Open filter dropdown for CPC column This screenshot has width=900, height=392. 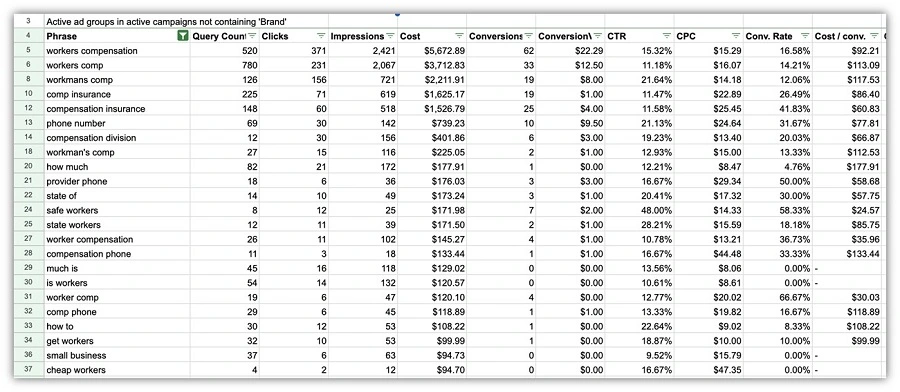(x=736, y=36)
